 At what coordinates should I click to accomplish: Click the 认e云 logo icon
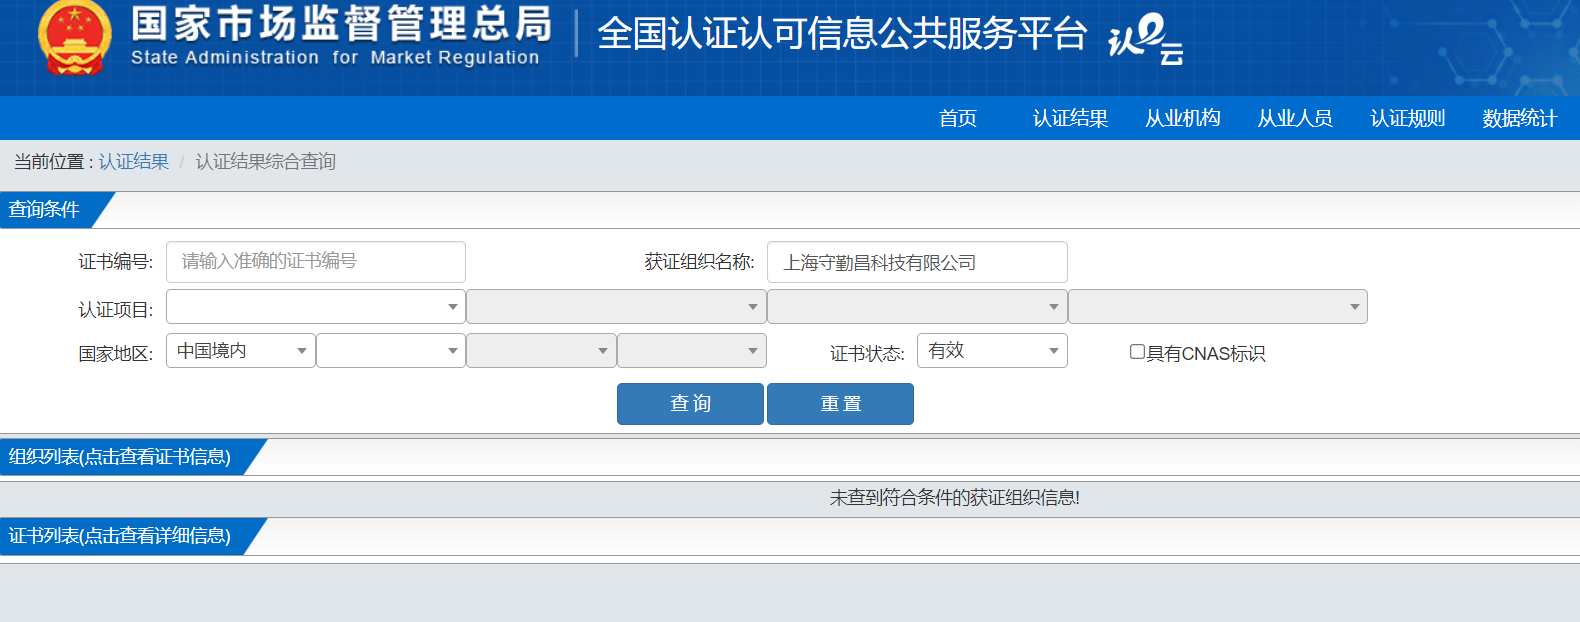tap(1146, 39)
